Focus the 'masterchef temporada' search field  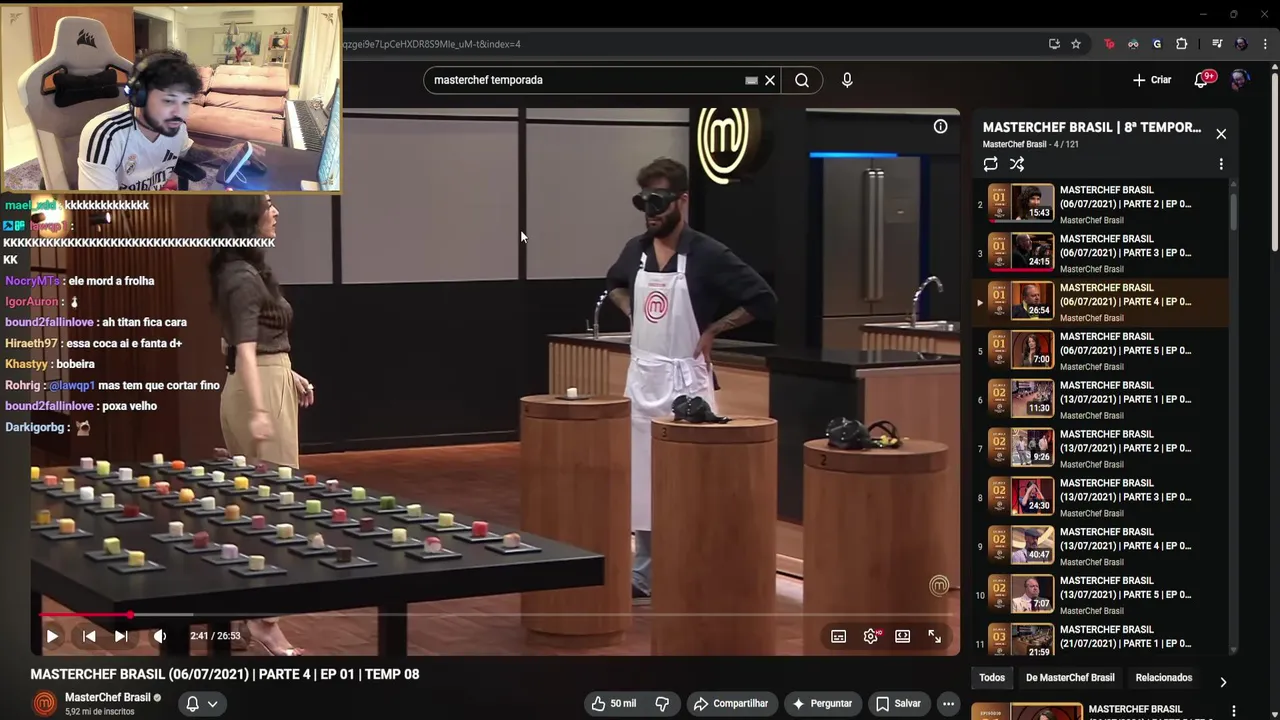click(x=585, y=80)
